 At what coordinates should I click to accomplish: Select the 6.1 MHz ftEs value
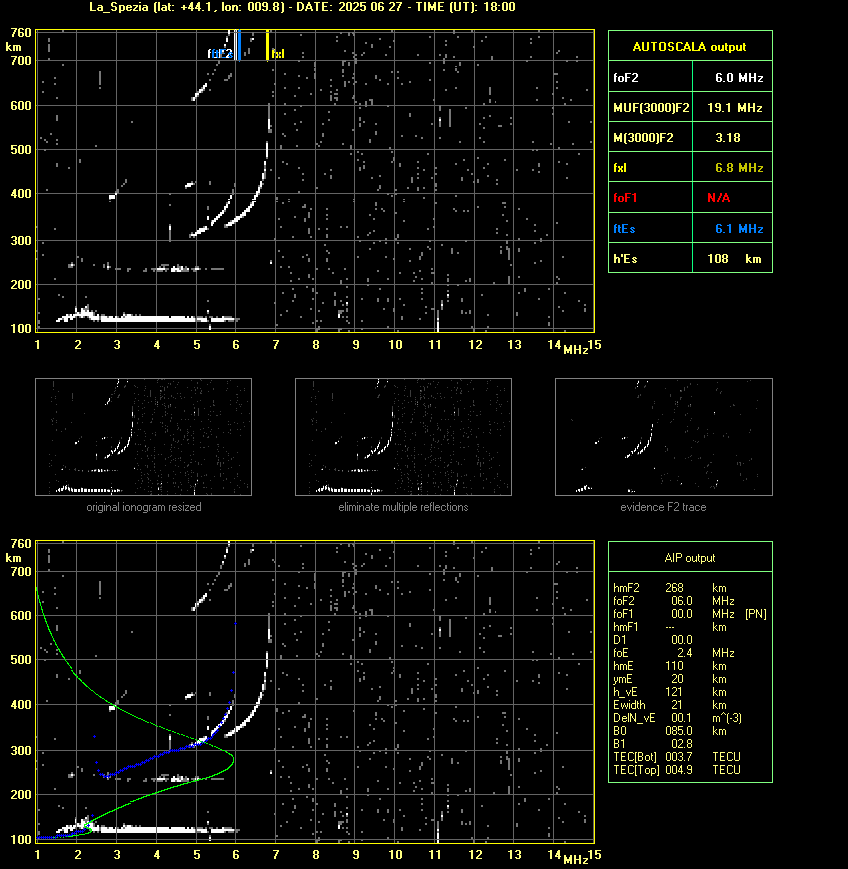739,228
